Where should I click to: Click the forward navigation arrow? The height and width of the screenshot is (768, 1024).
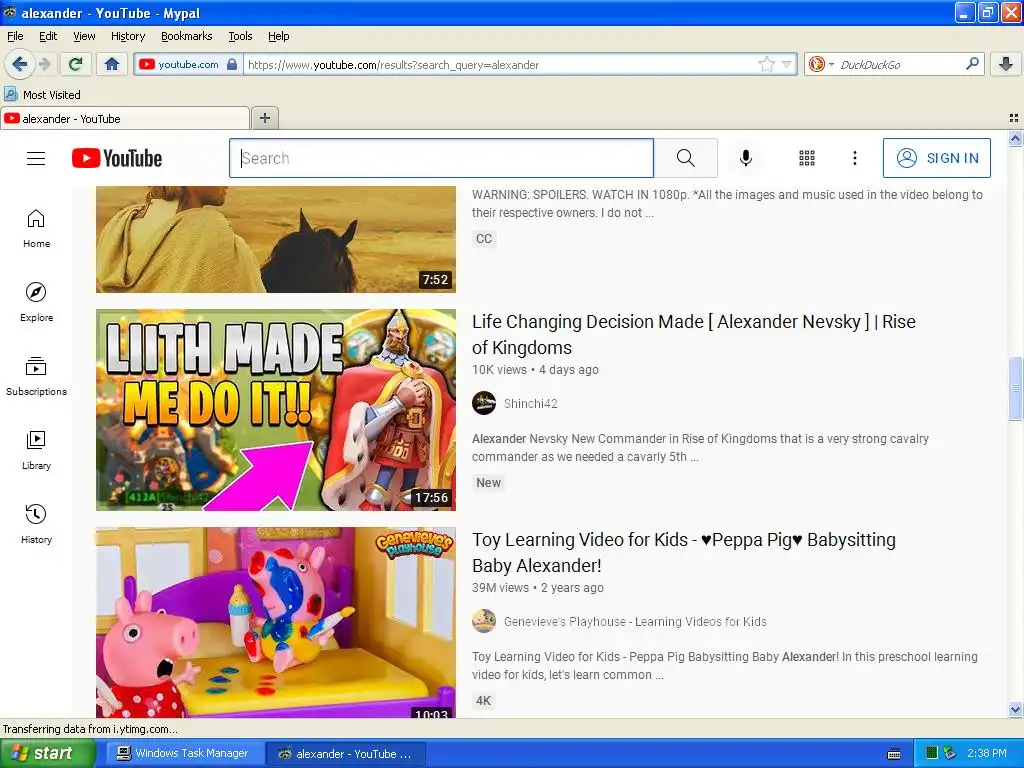[44, 64]
